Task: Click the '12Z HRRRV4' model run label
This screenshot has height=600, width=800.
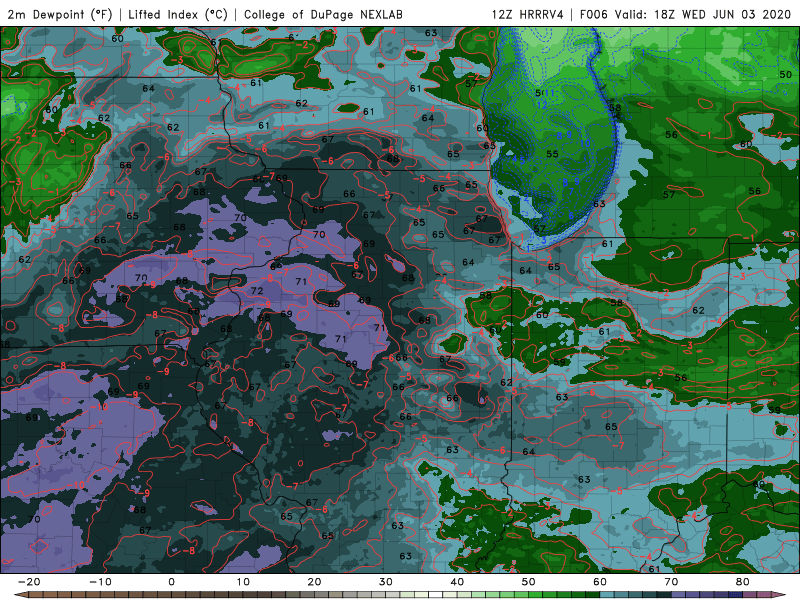Action: 528,14
